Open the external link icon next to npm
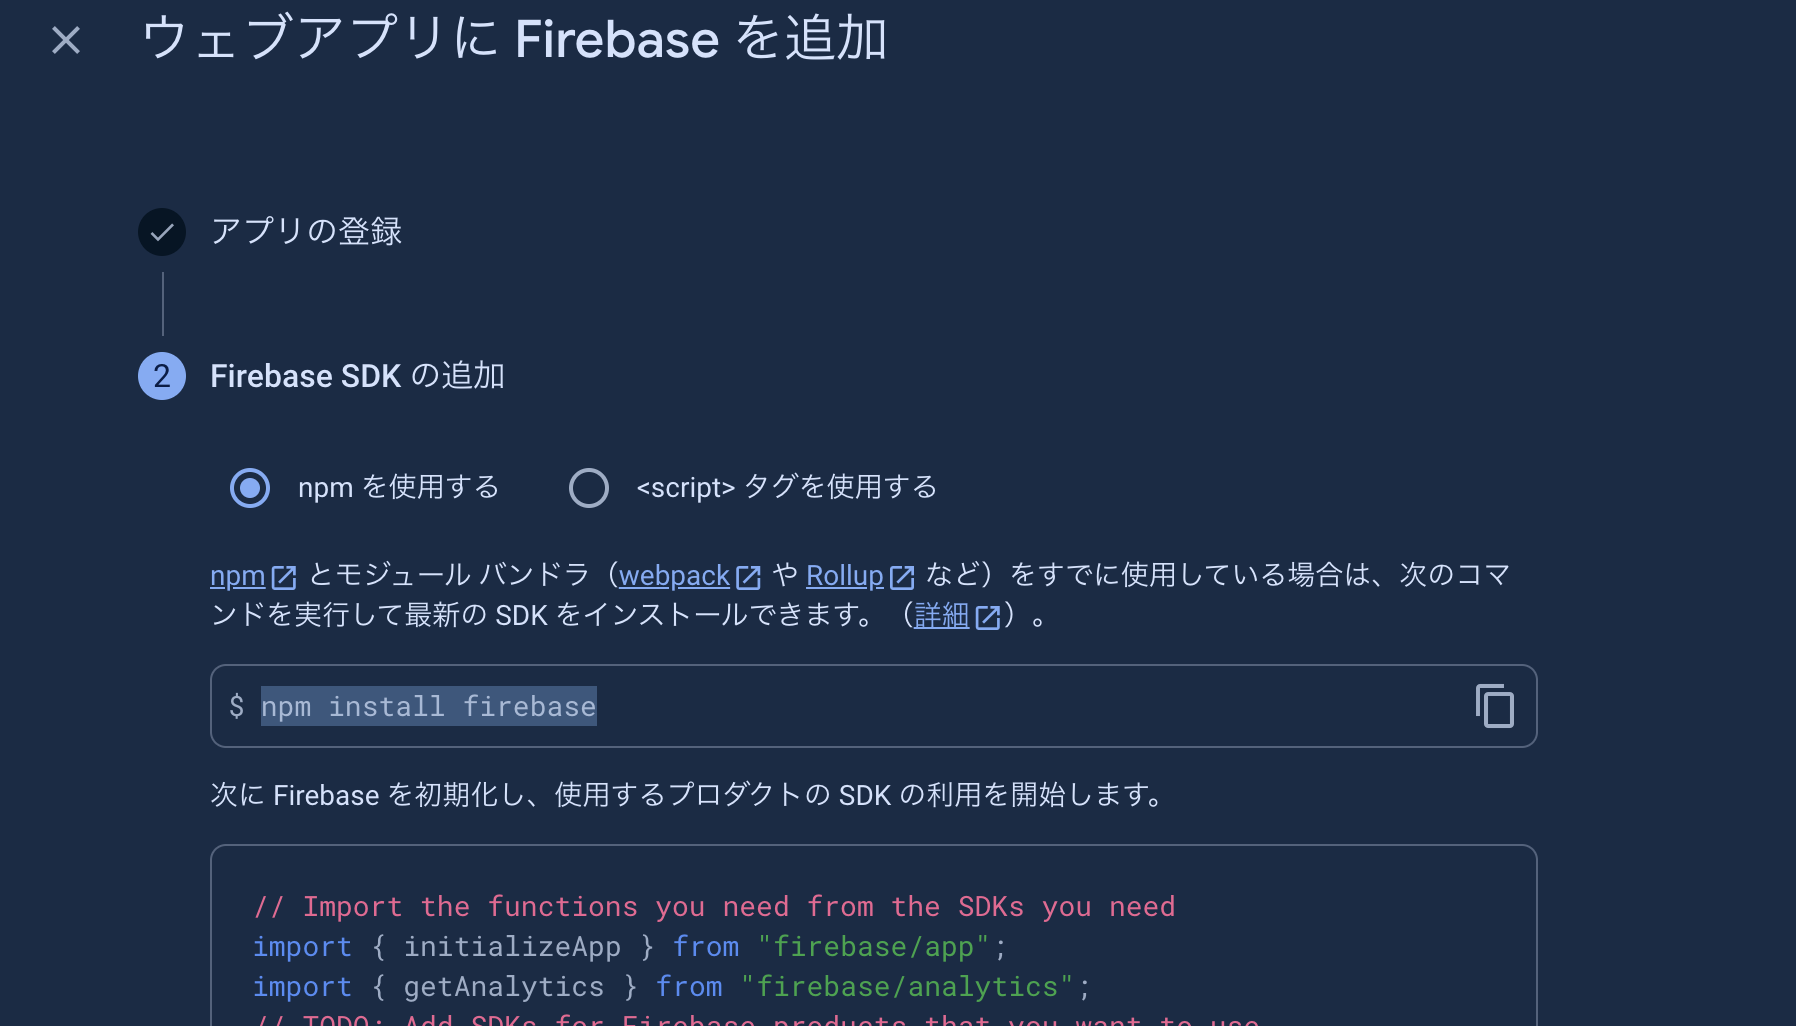Viewport: 1796px width, 1026px height. click(x=283, y=575)
